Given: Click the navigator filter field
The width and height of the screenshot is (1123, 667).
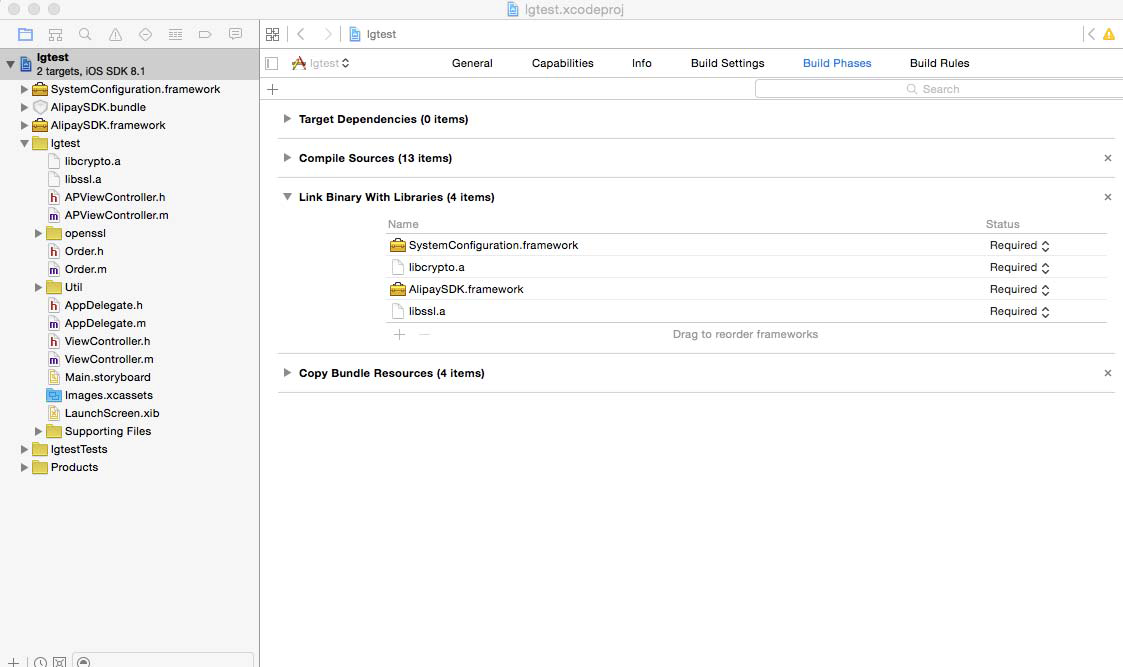Looking at the screenshot, I should pos(163,661).
